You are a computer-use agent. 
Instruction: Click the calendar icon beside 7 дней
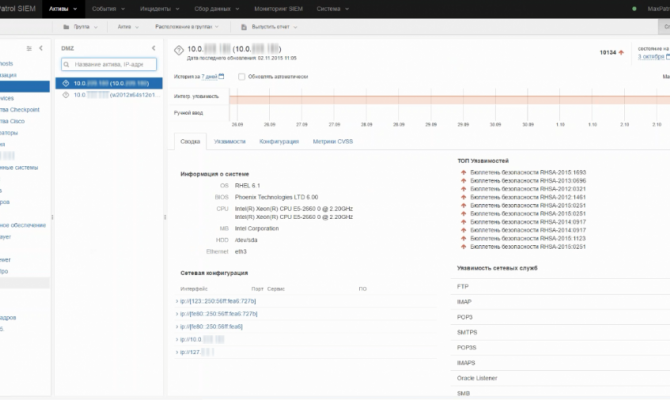tap(221, 76)
